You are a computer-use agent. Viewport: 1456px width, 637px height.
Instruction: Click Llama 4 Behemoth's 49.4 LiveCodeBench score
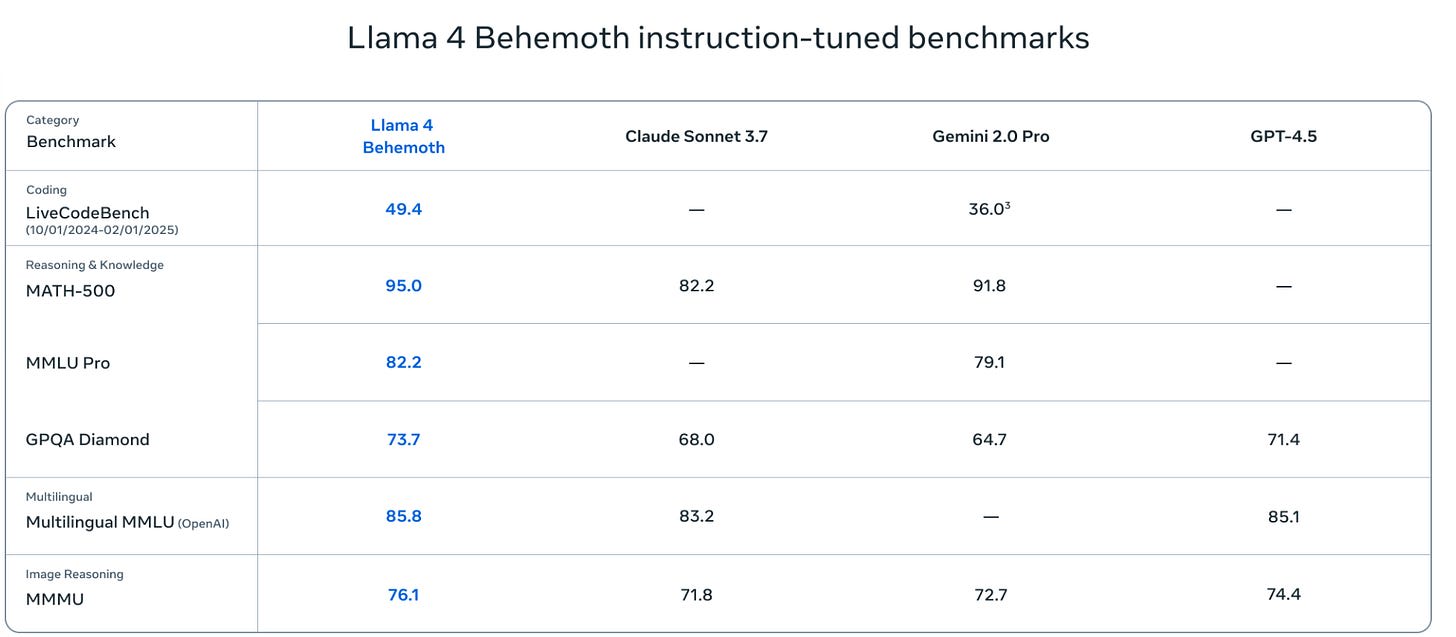(403, 209)
